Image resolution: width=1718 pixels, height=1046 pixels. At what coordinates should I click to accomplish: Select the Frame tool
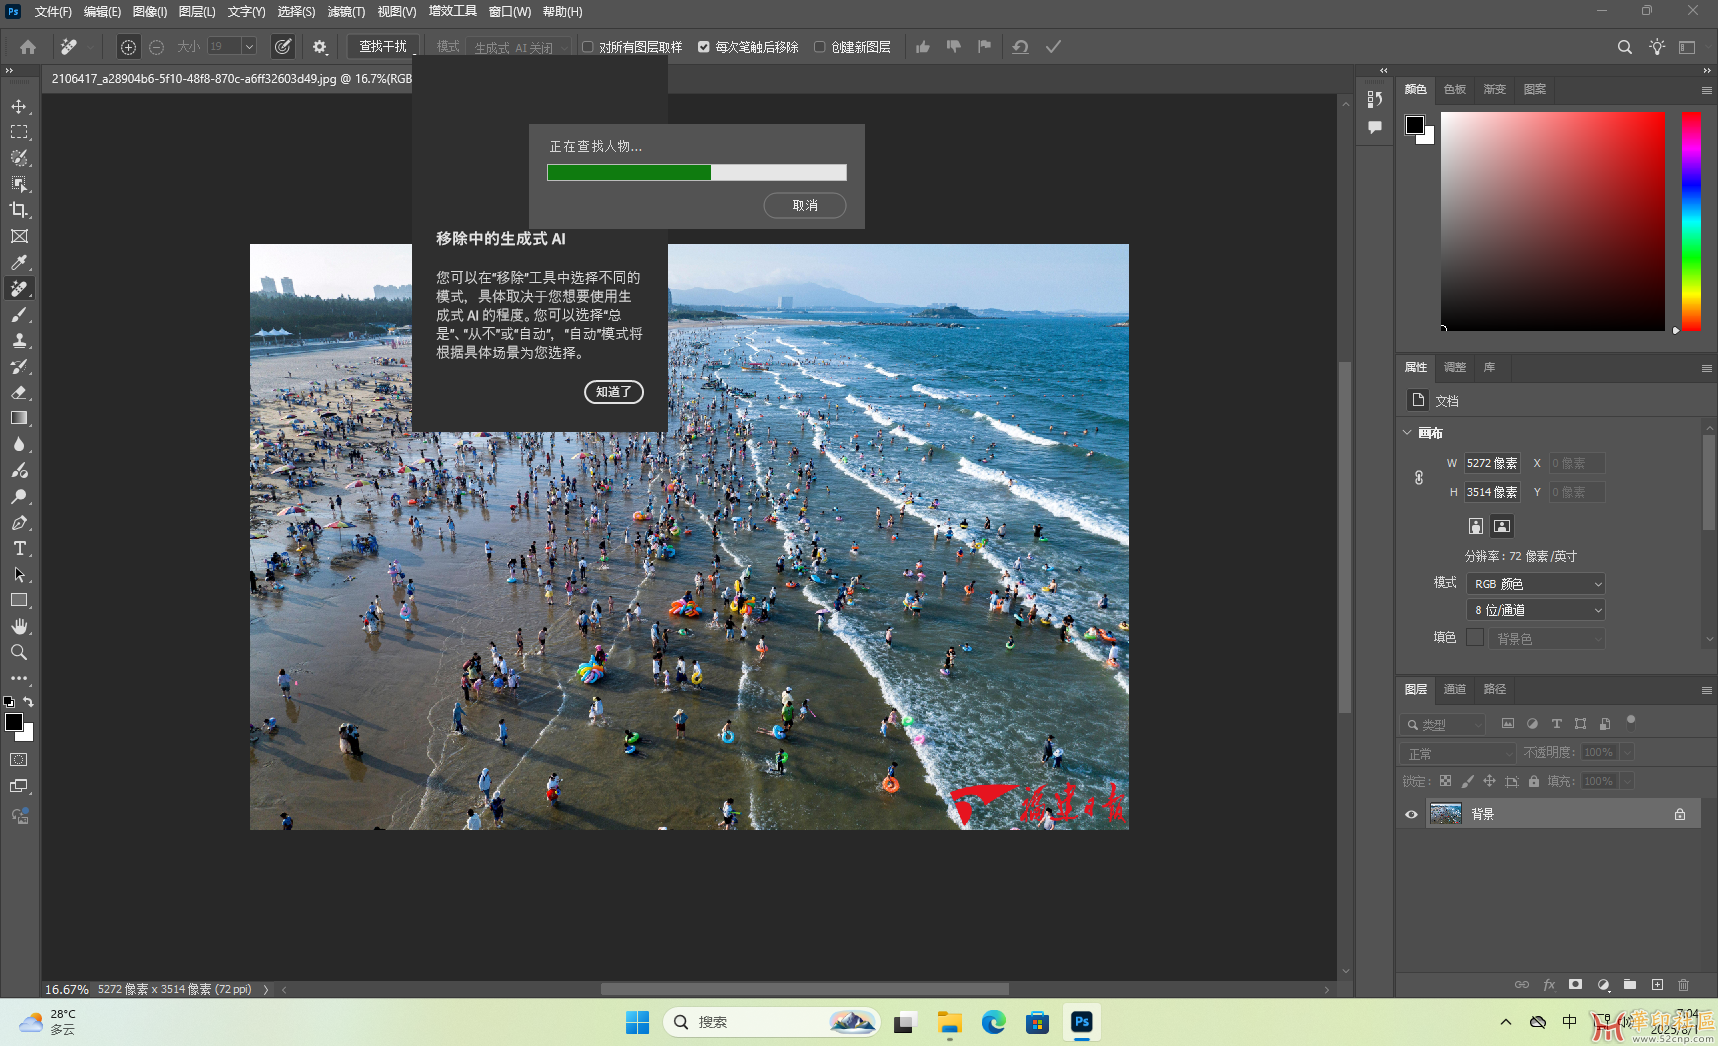point(19,236)
